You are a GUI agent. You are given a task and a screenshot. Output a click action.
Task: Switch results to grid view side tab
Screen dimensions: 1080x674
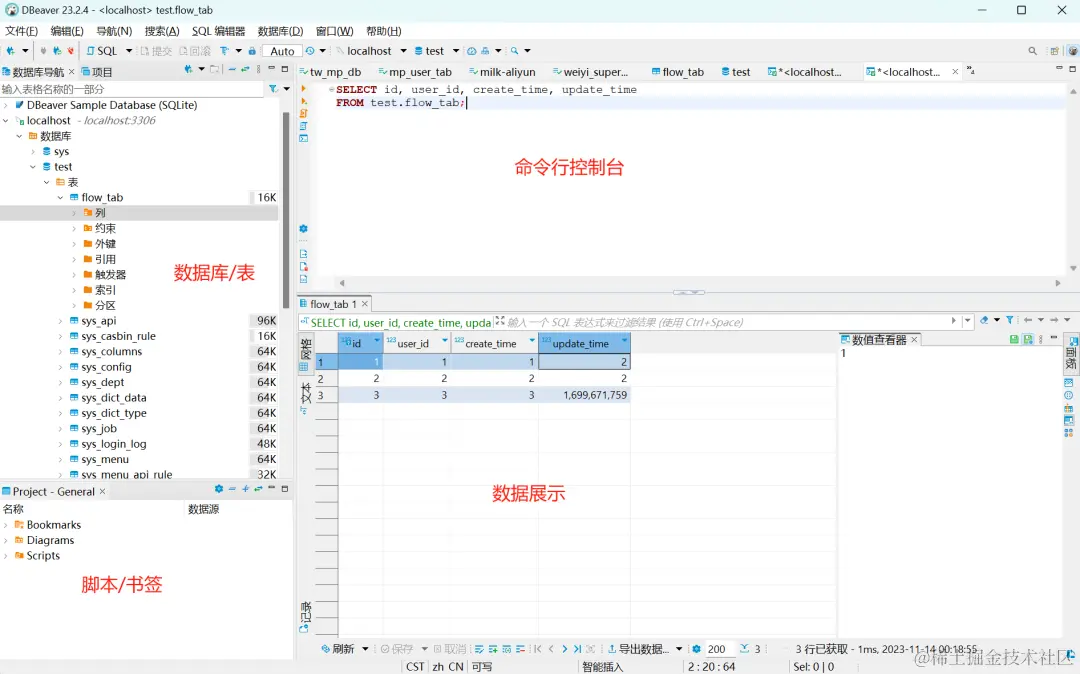305,355
